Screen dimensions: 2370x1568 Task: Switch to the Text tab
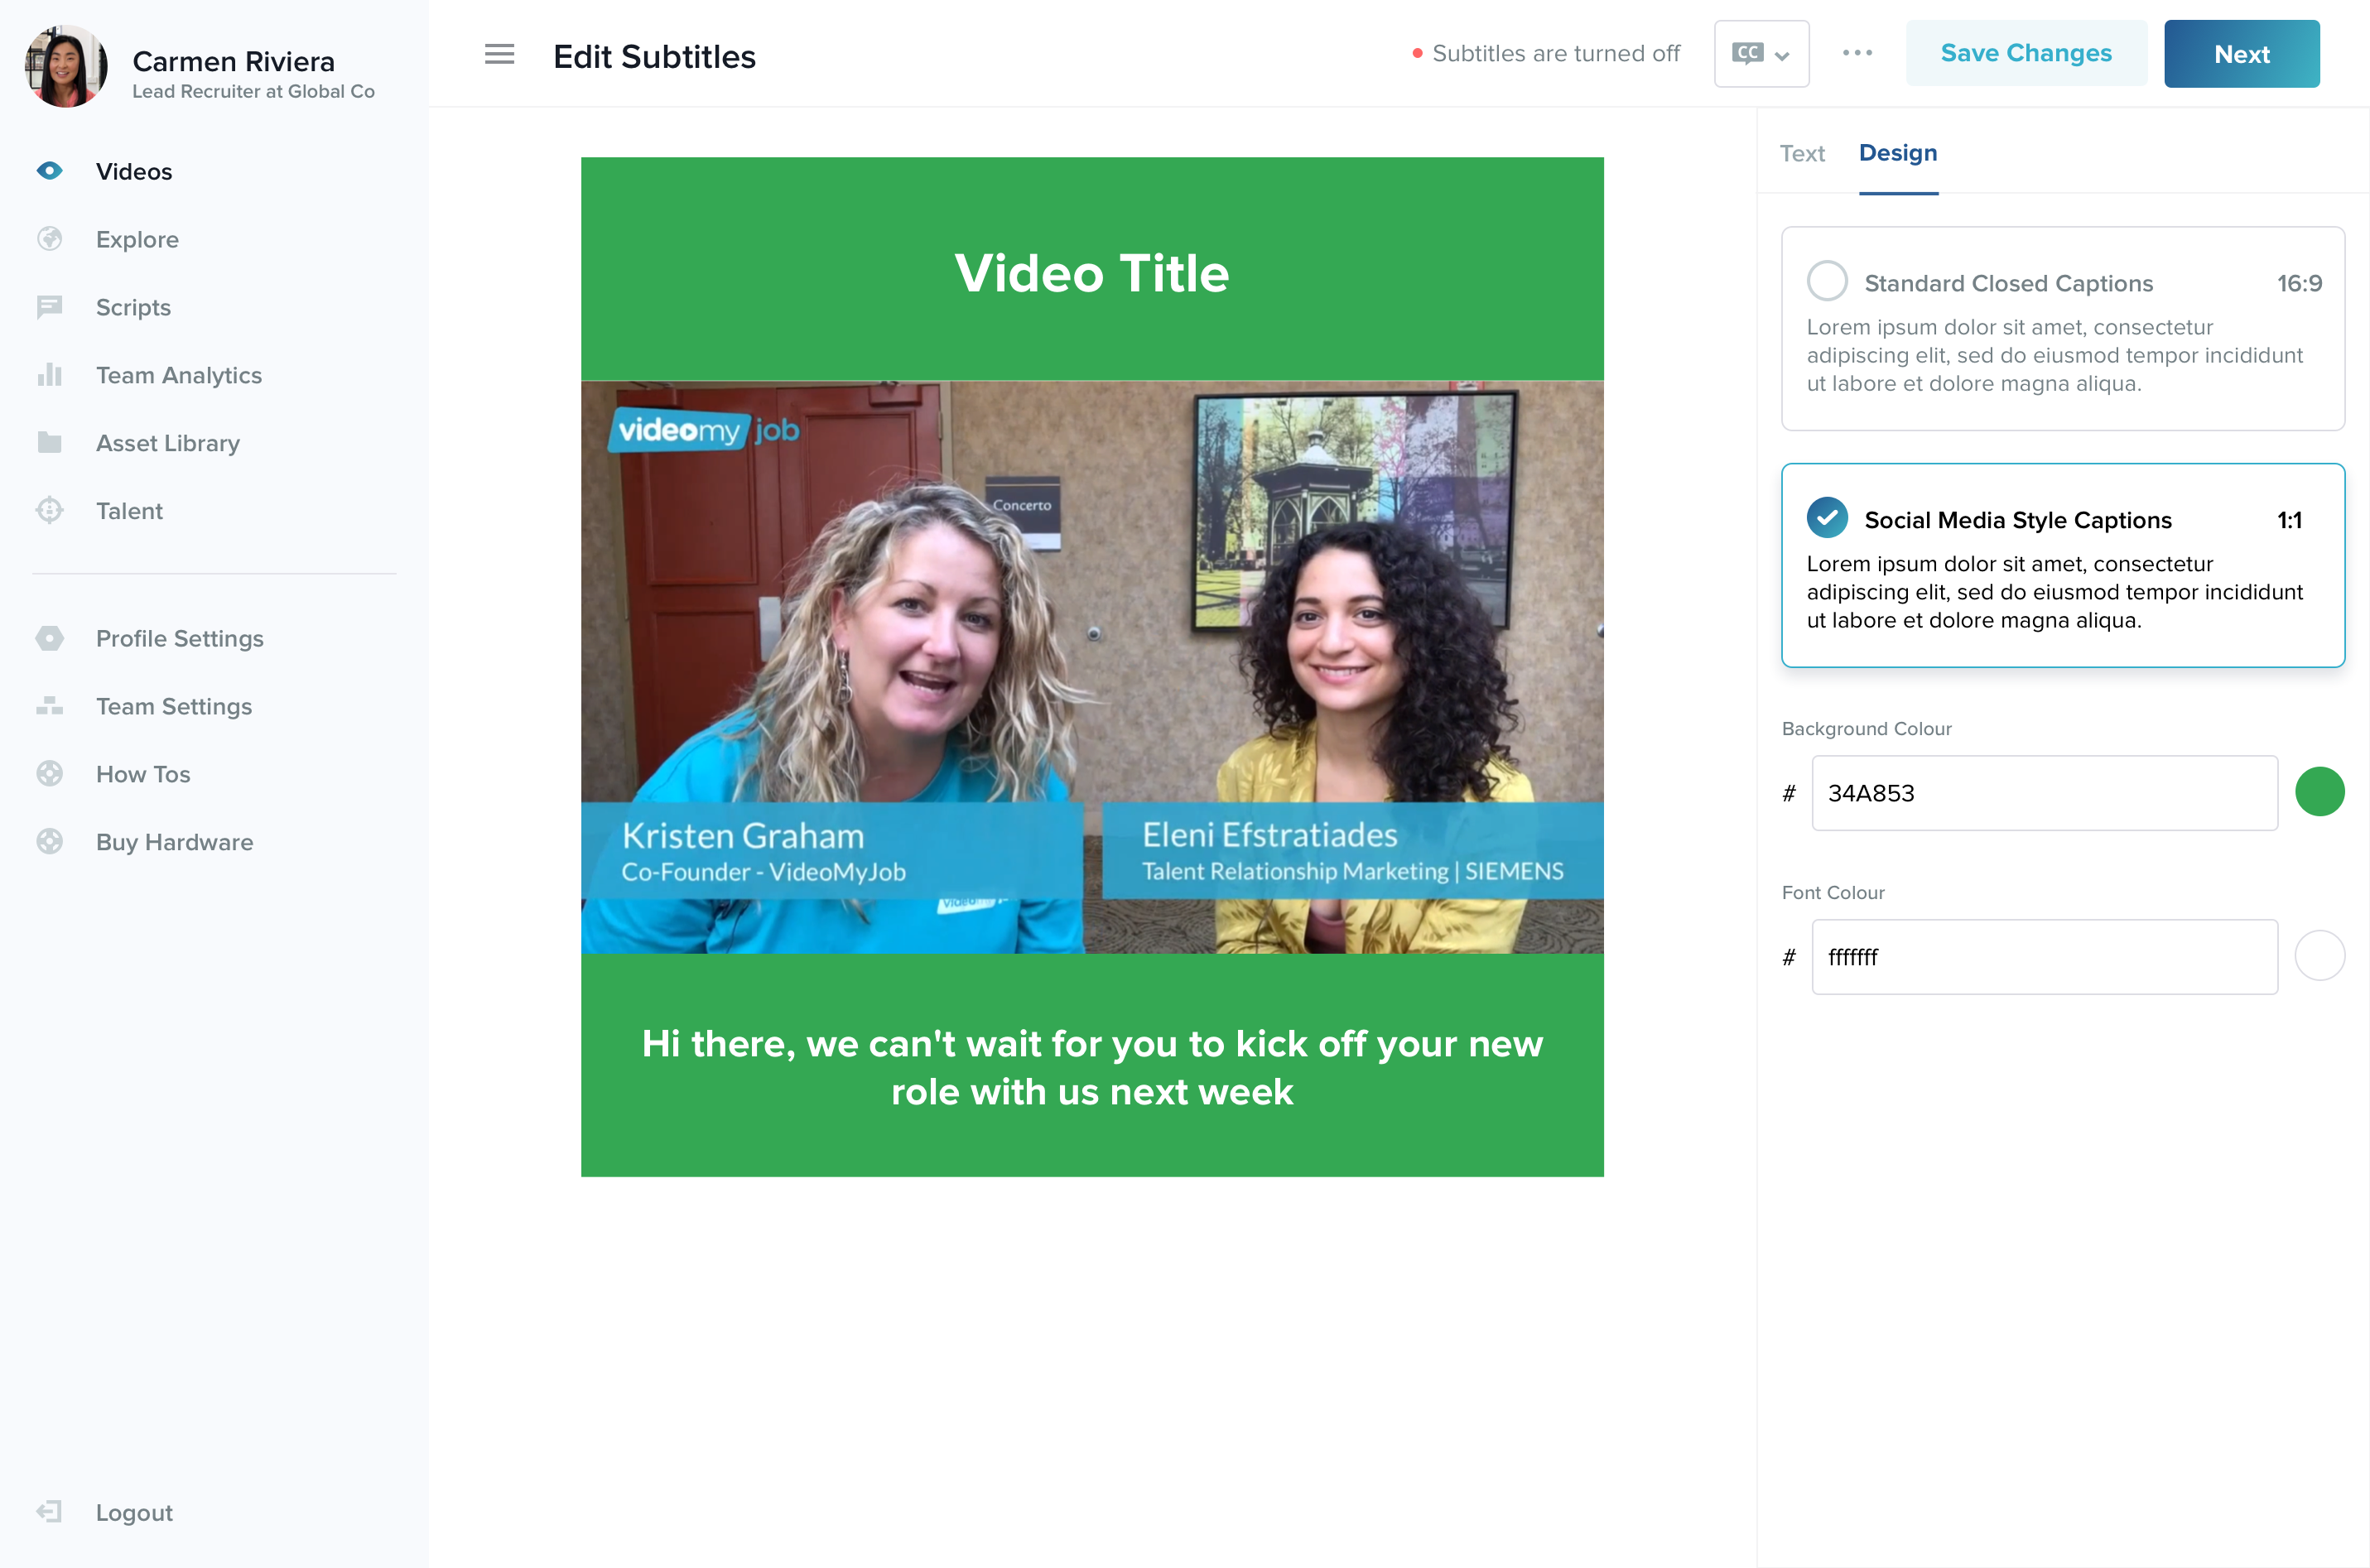[x=1802, y=153]
